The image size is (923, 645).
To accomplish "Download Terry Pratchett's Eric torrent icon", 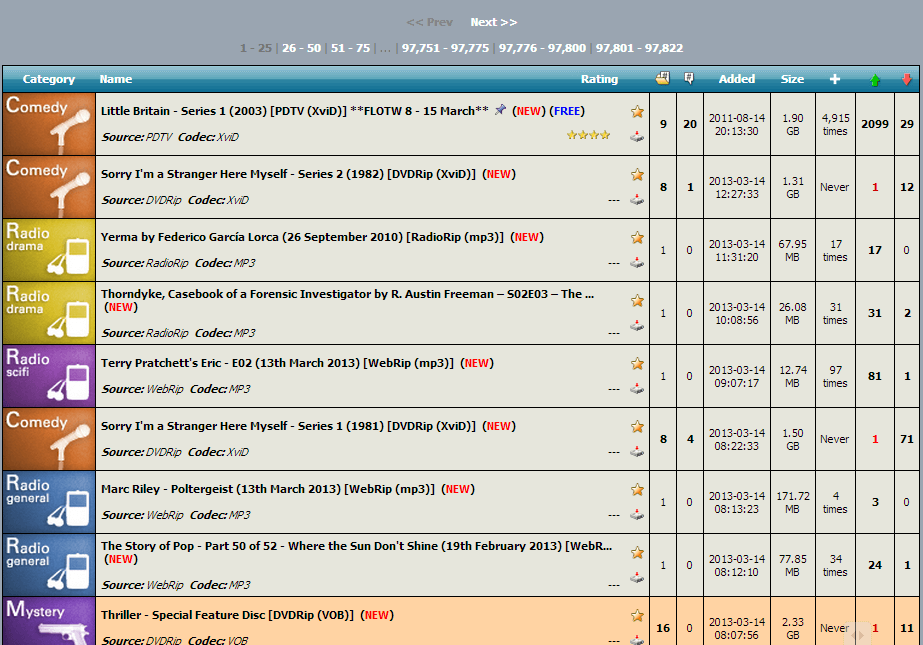I will tap(637, 388).
